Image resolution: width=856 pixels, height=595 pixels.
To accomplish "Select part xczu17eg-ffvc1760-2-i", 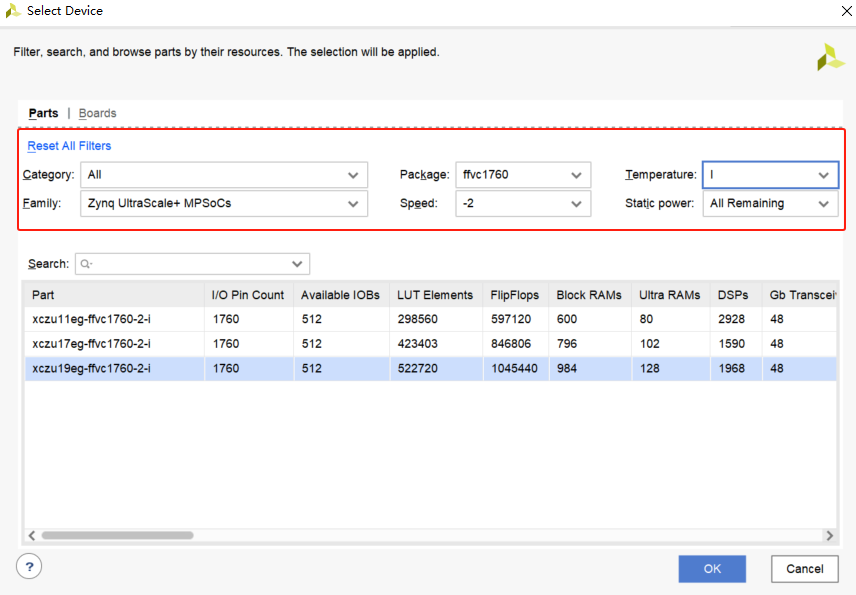I will tap(91, 344).
